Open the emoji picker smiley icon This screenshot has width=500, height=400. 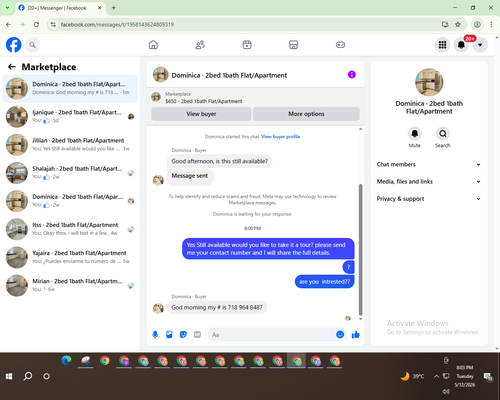pyautogui.click(x=340, y=334)
